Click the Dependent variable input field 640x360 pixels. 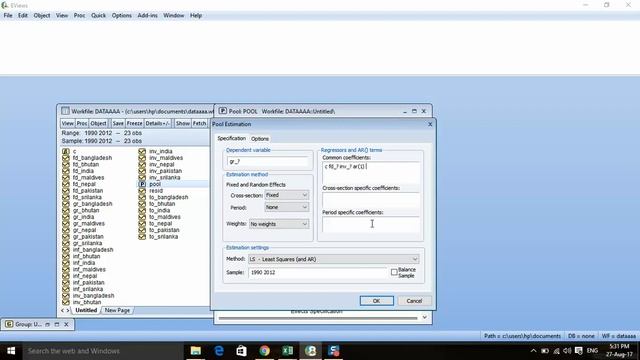tap(268, 162)
